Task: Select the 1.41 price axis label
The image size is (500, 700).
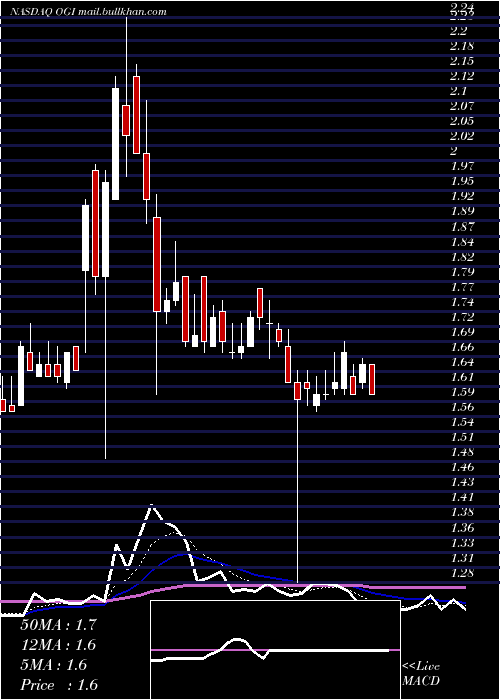Action: (462, 497)
